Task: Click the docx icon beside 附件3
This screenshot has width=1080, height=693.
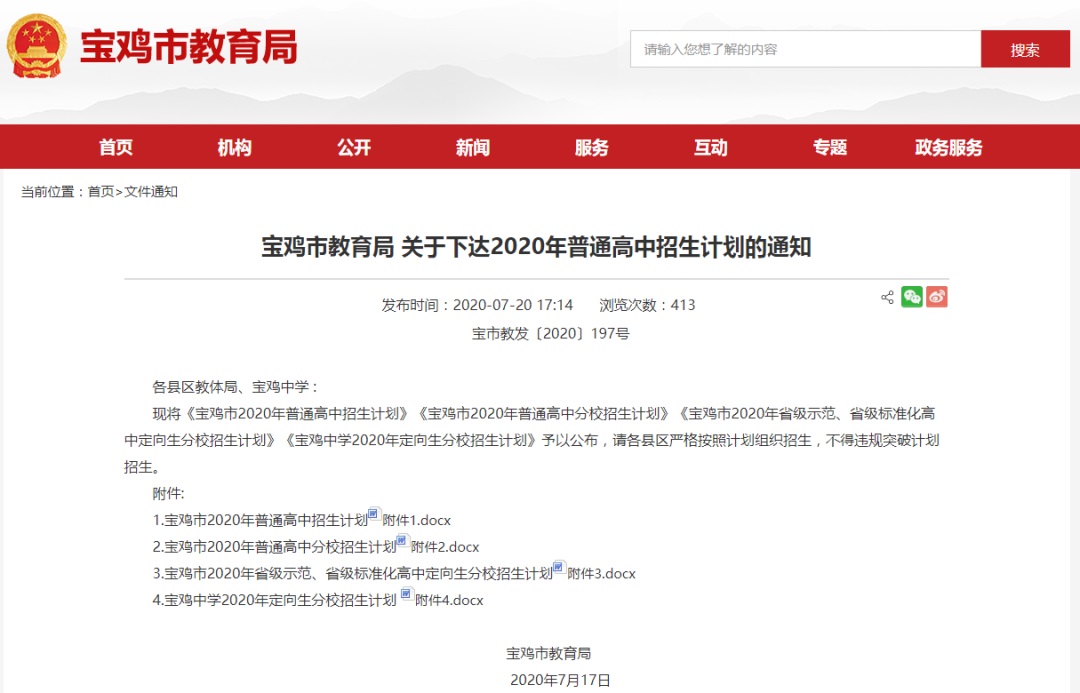Action: [559, 569]
